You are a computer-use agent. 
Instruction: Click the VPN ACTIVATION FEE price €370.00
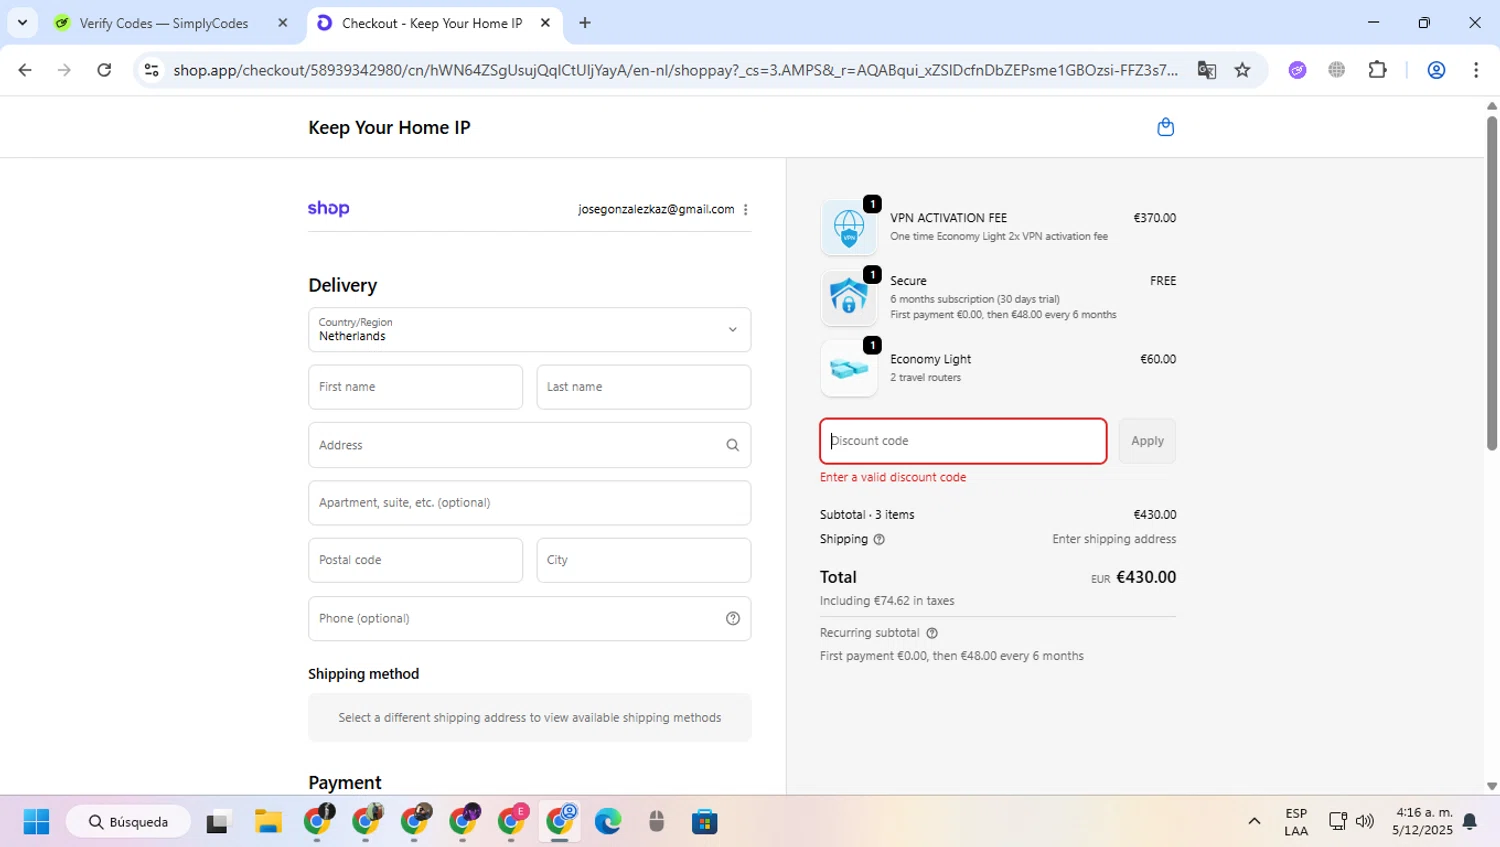pos(1155,218)
